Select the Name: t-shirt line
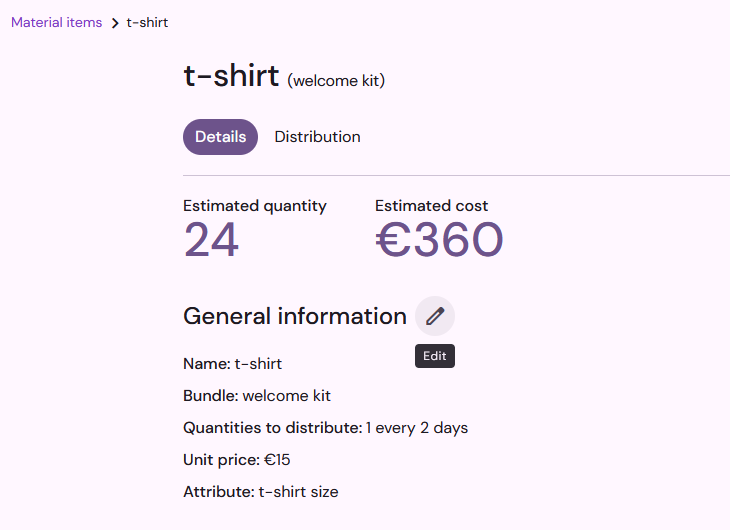 click(x=232, y=364)
